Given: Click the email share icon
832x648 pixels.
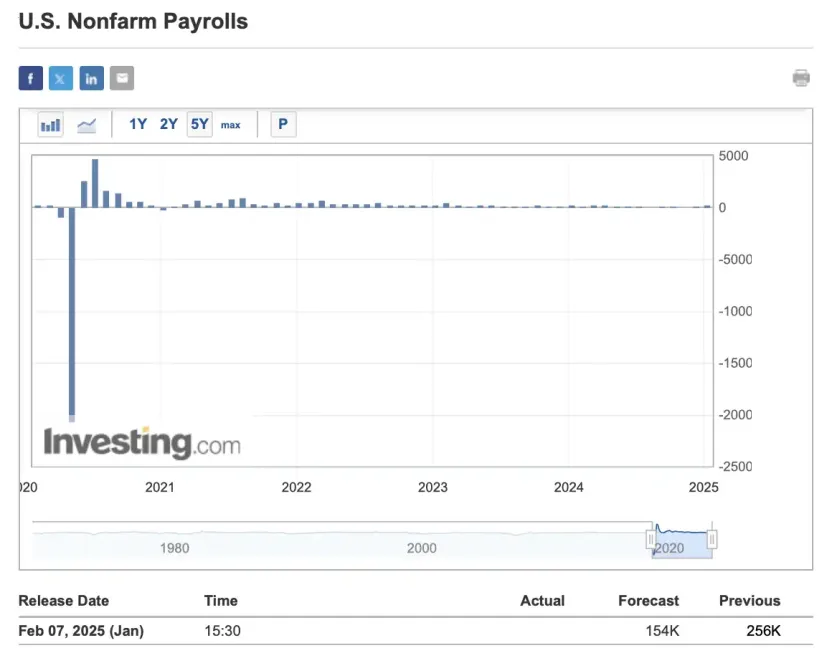Looking at the screenshot, I should (121, 78).
